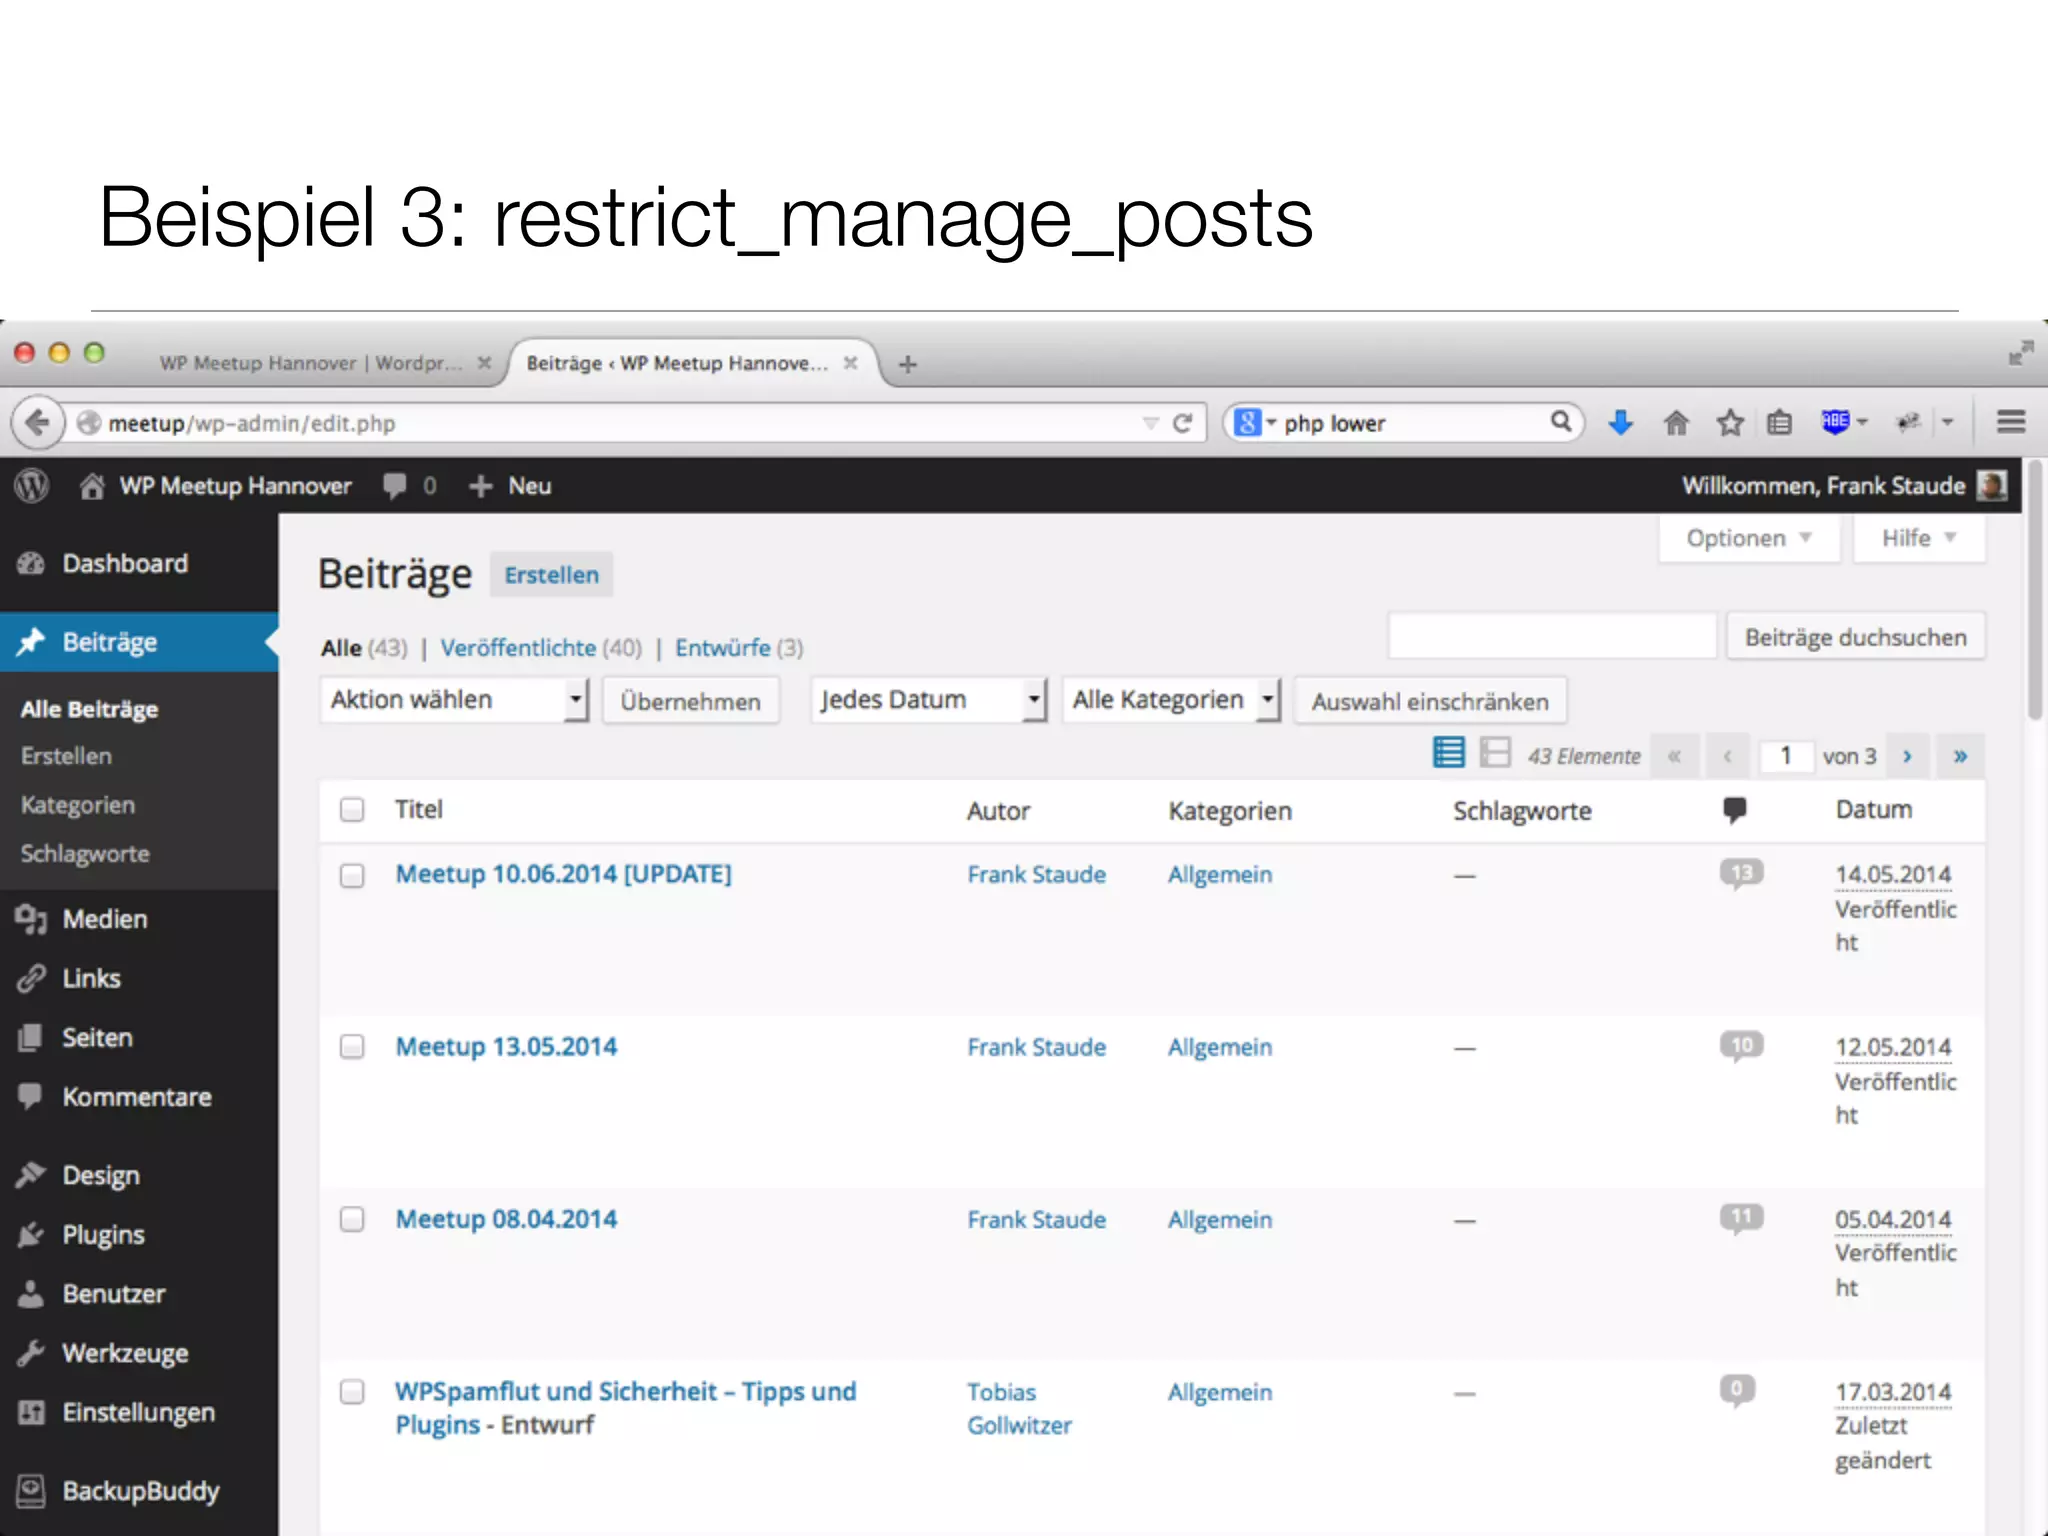Image resolution: width=2048 pixels, height=1536 pixels.
Task: Click the search magnifier icon in the search box
Action: pyautogui.click(x=1561, y=422)
